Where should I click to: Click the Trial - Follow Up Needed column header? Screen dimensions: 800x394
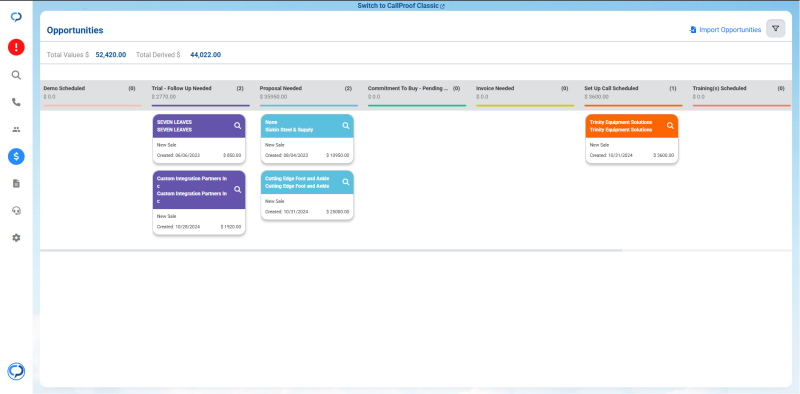(182, 88)
